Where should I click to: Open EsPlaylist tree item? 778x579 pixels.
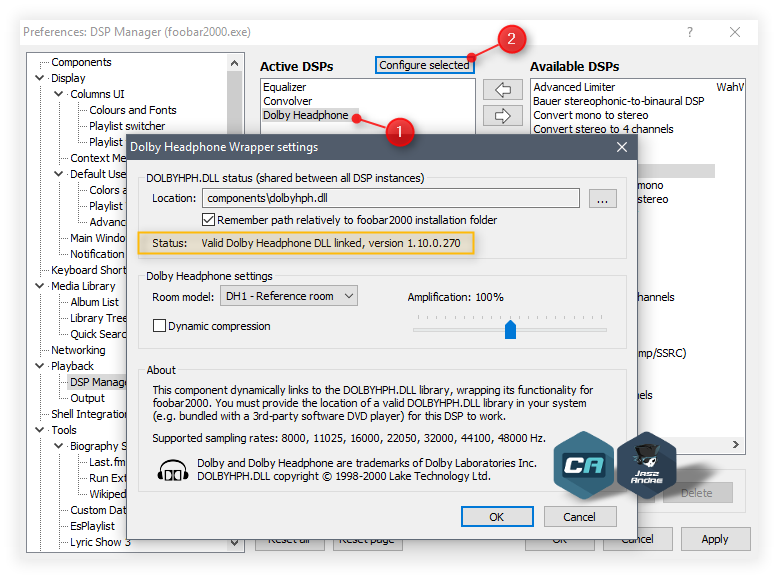[92, 526]
